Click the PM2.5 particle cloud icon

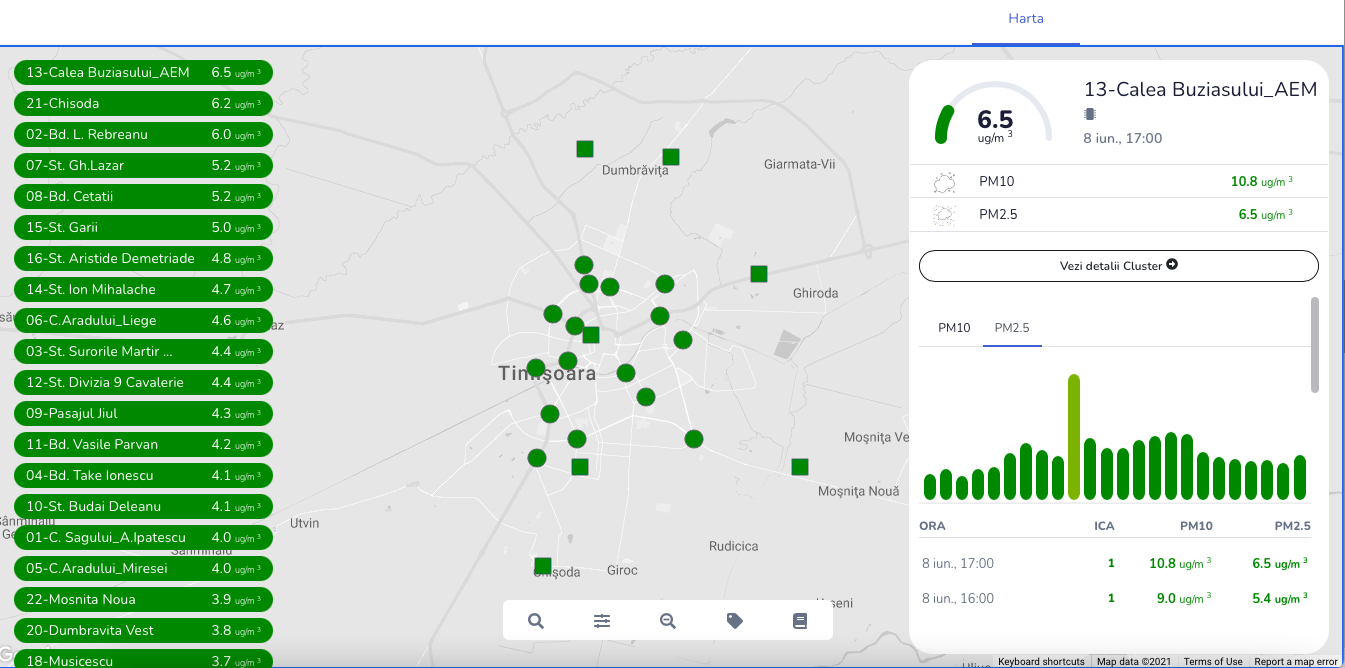(944, 214)
